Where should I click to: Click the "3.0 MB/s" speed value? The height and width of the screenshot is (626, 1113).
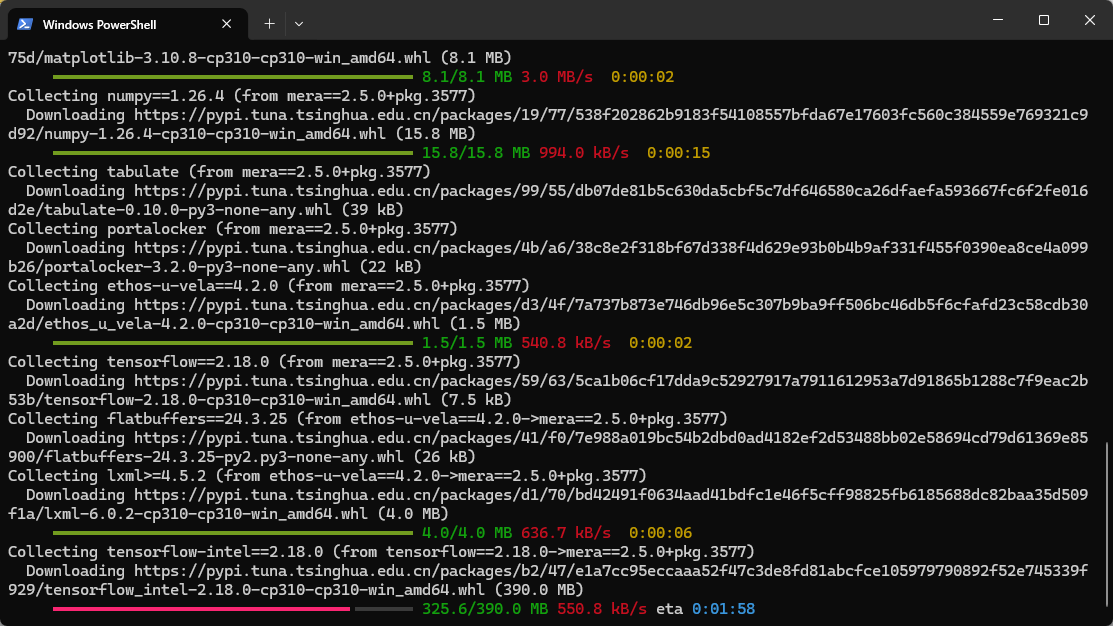point(556,77)
